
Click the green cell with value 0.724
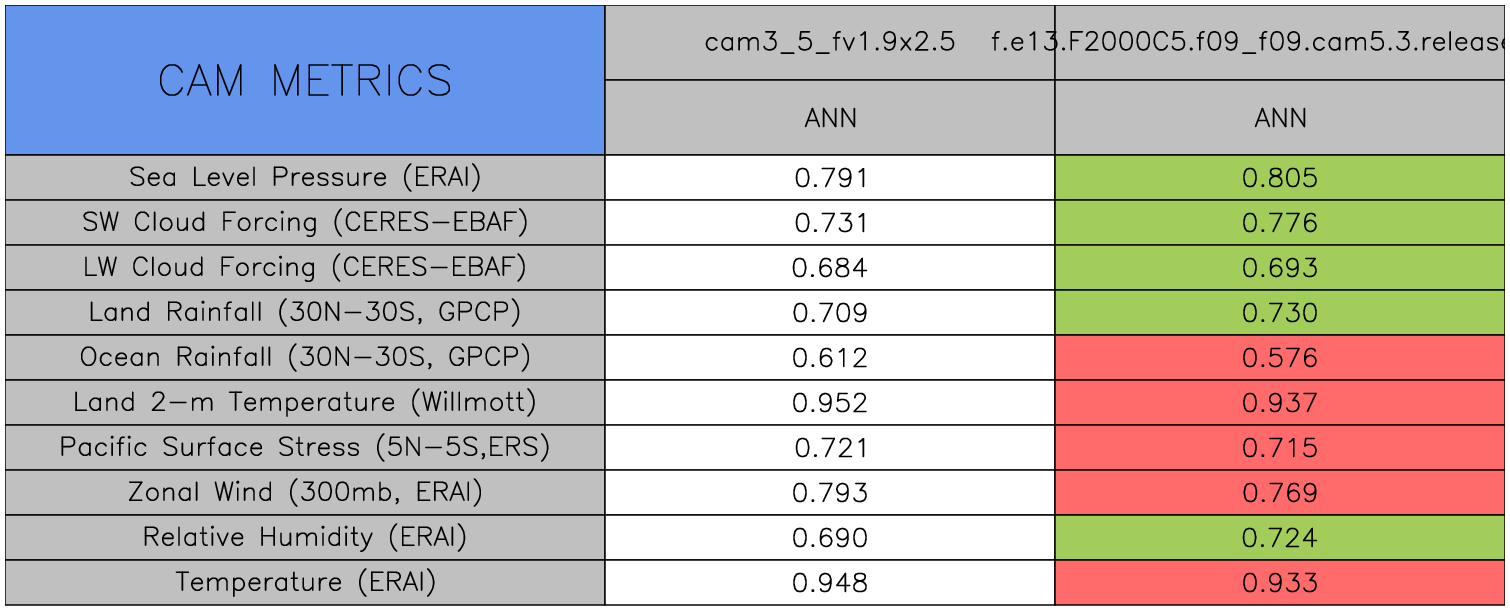1280,538
